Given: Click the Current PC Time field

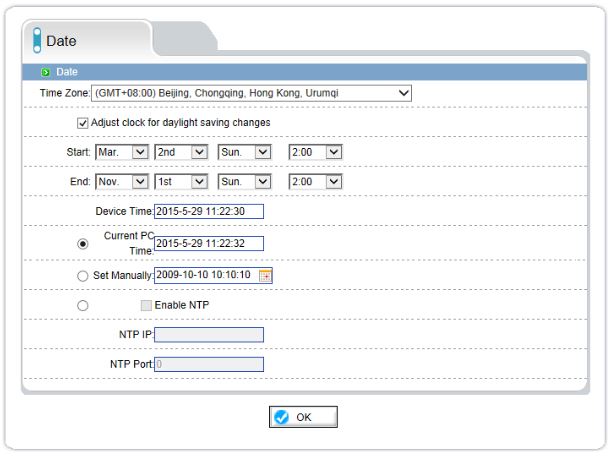Looking at the screenshot, I should pos(209,244).
